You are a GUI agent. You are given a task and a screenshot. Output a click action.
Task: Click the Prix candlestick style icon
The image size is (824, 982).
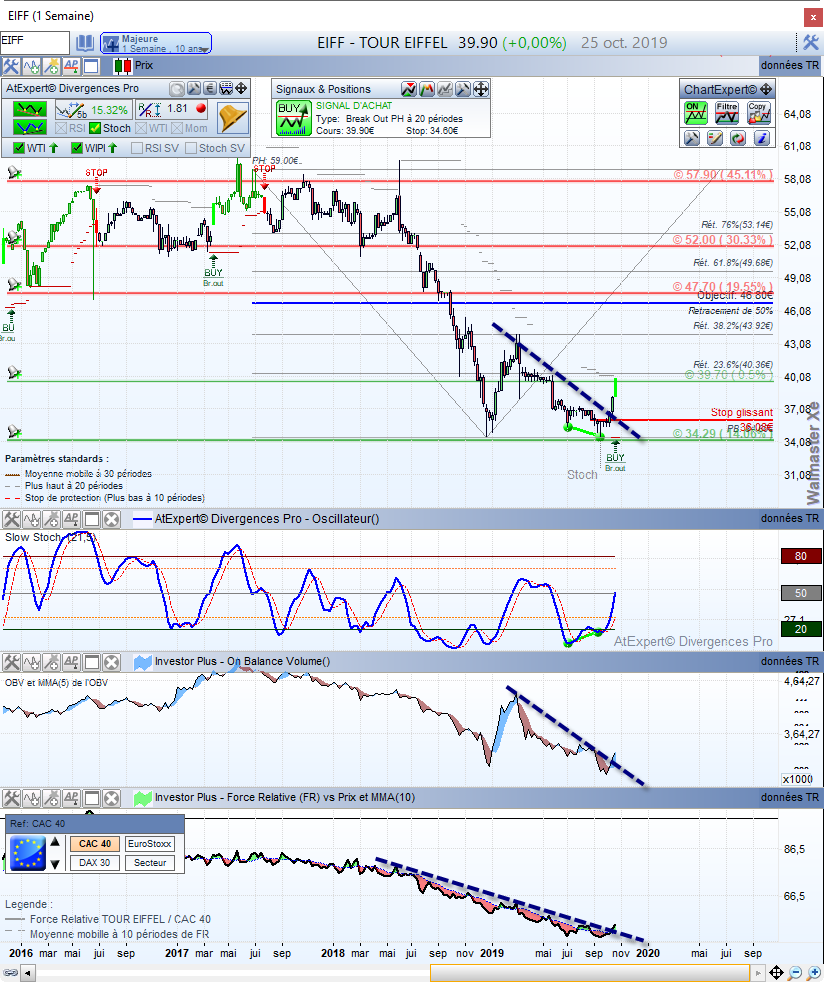click(123, 66)
